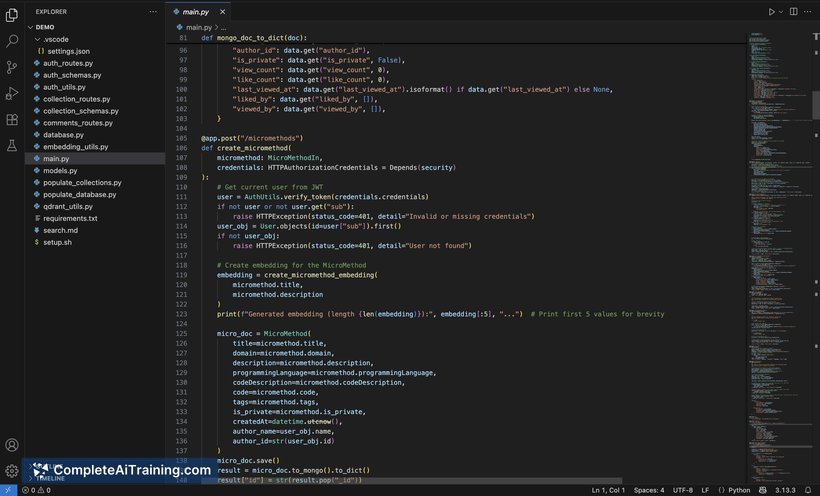Click line number 105 in gutter
Viewport: 820px width, 496px height.
(181, 138)
